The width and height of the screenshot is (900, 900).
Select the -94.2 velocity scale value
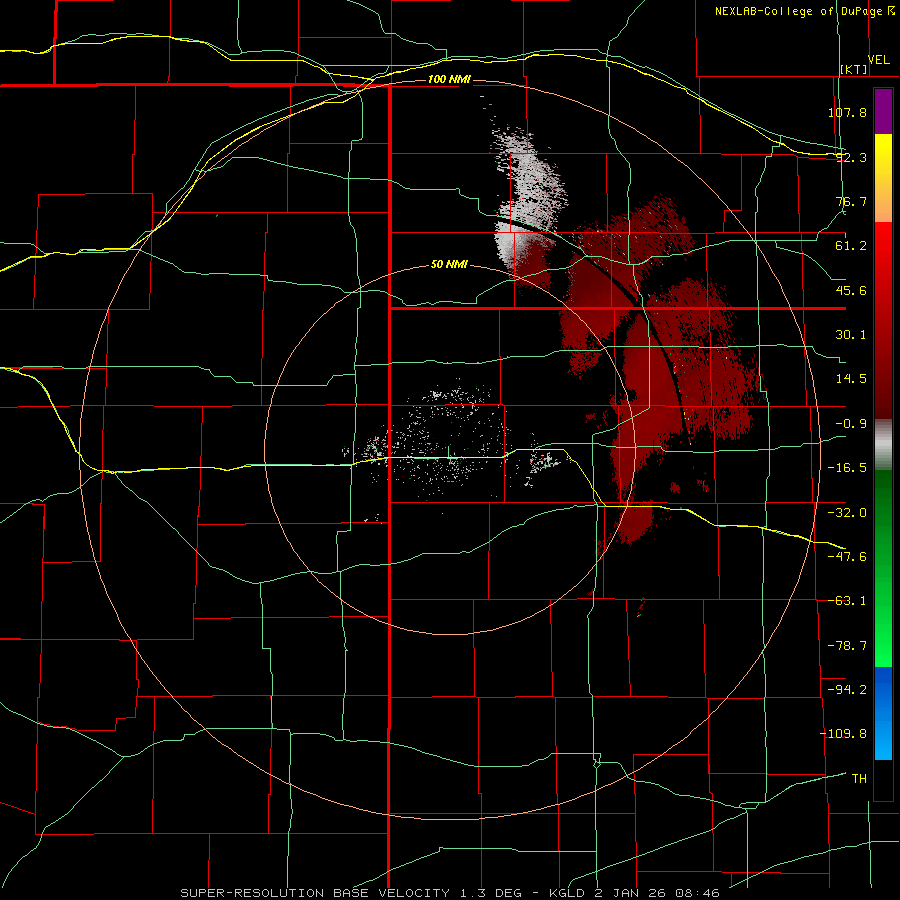pyautogui.click(x=847, y=689)
